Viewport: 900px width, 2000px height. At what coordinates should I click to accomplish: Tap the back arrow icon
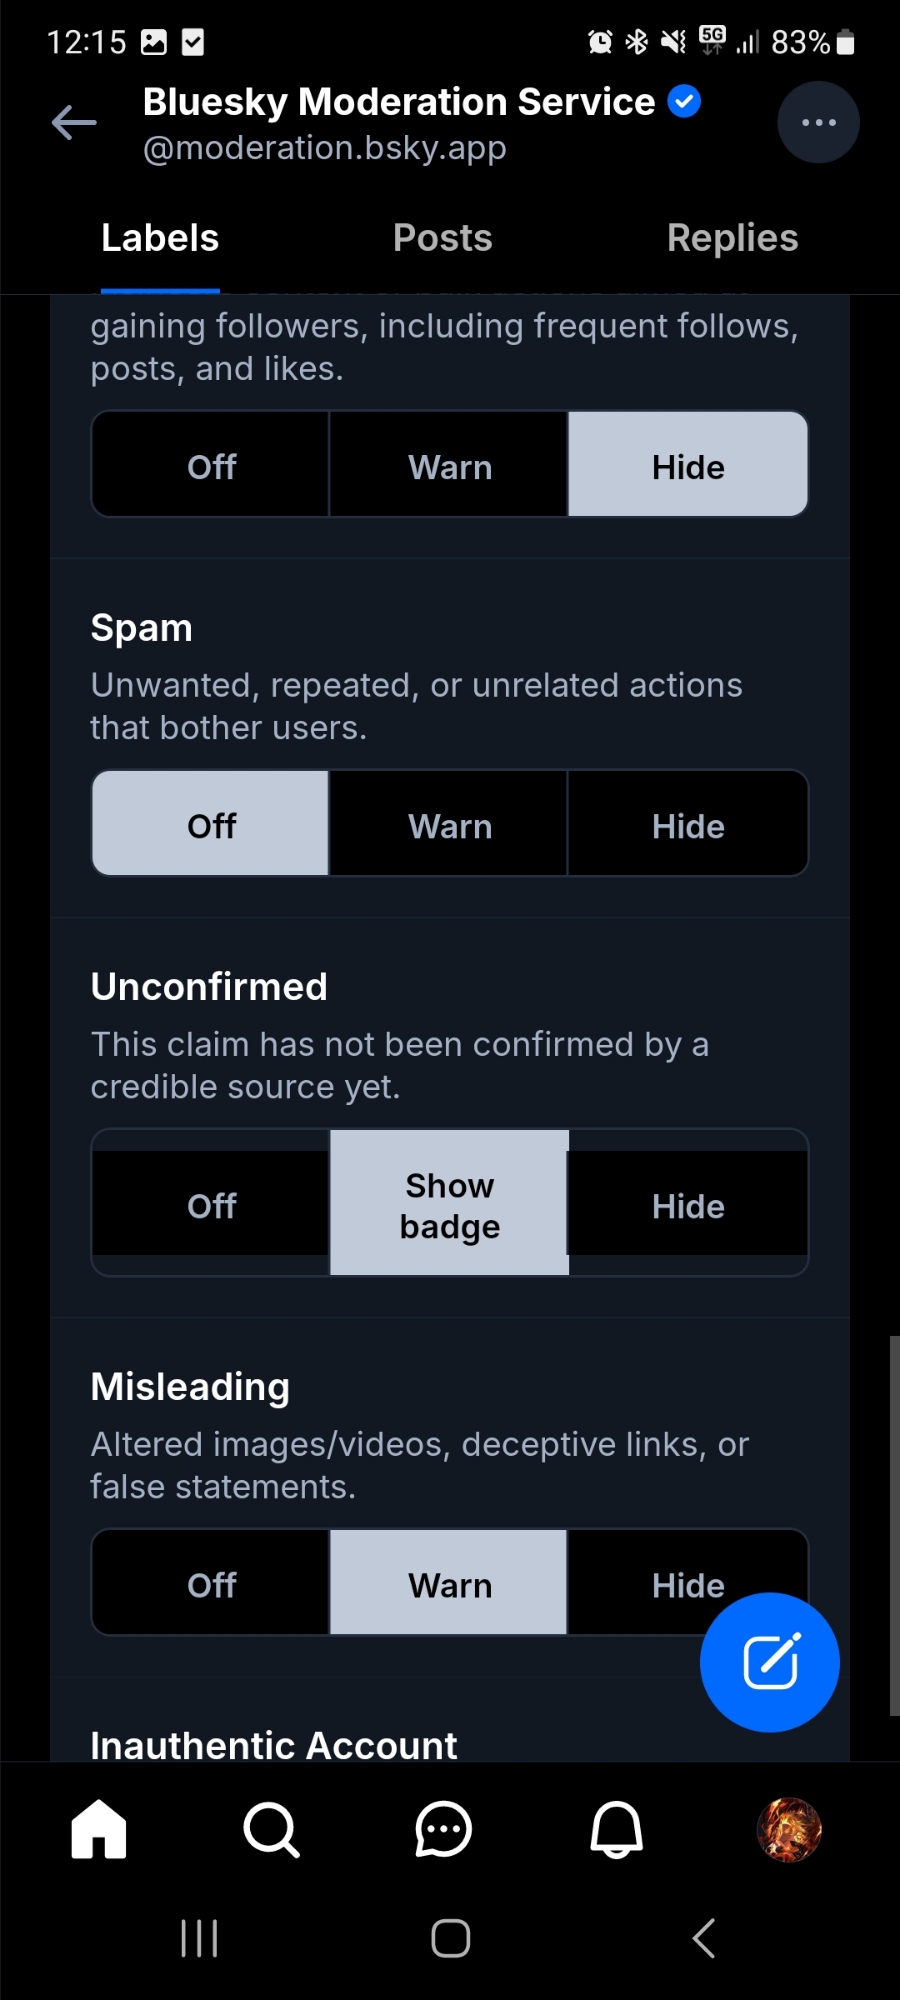coord(74,123)
